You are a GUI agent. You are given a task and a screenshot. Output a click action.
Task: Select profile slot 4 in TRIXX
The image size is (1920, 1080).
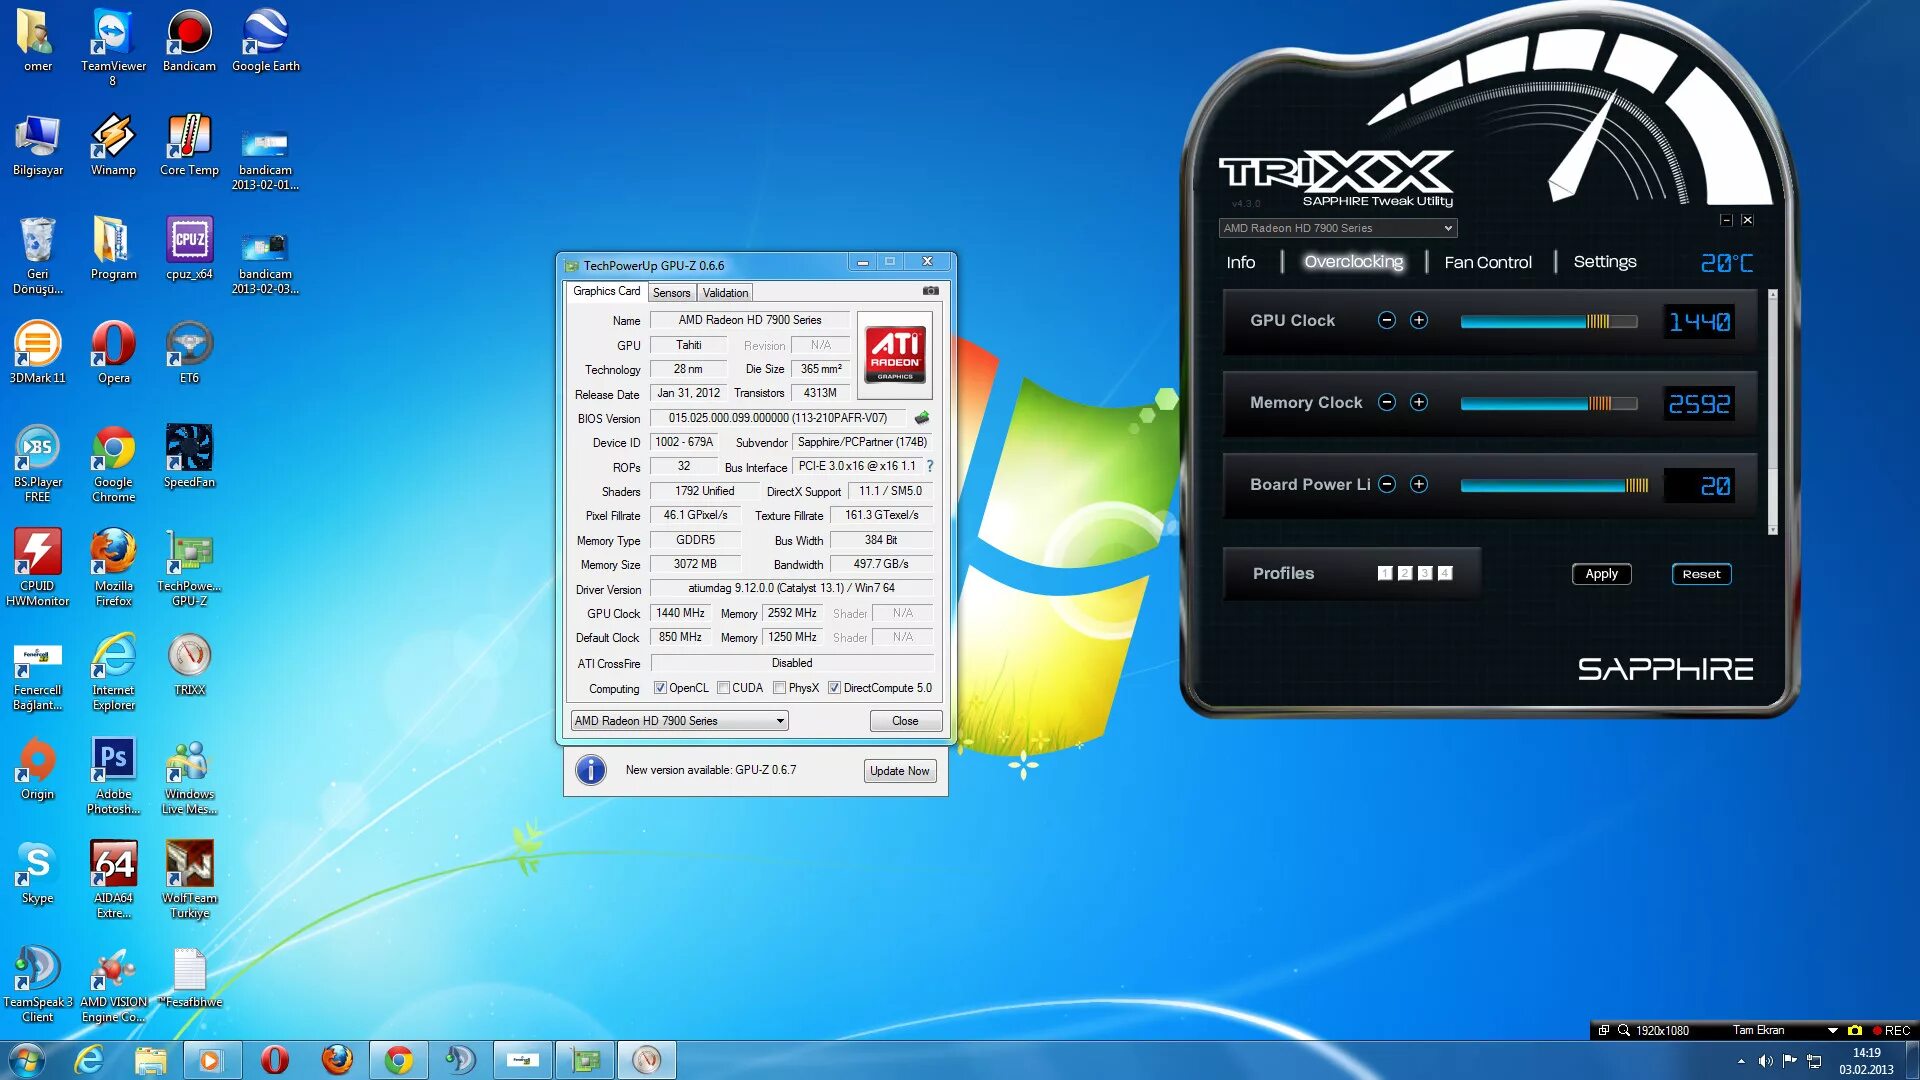point(1445,573)
